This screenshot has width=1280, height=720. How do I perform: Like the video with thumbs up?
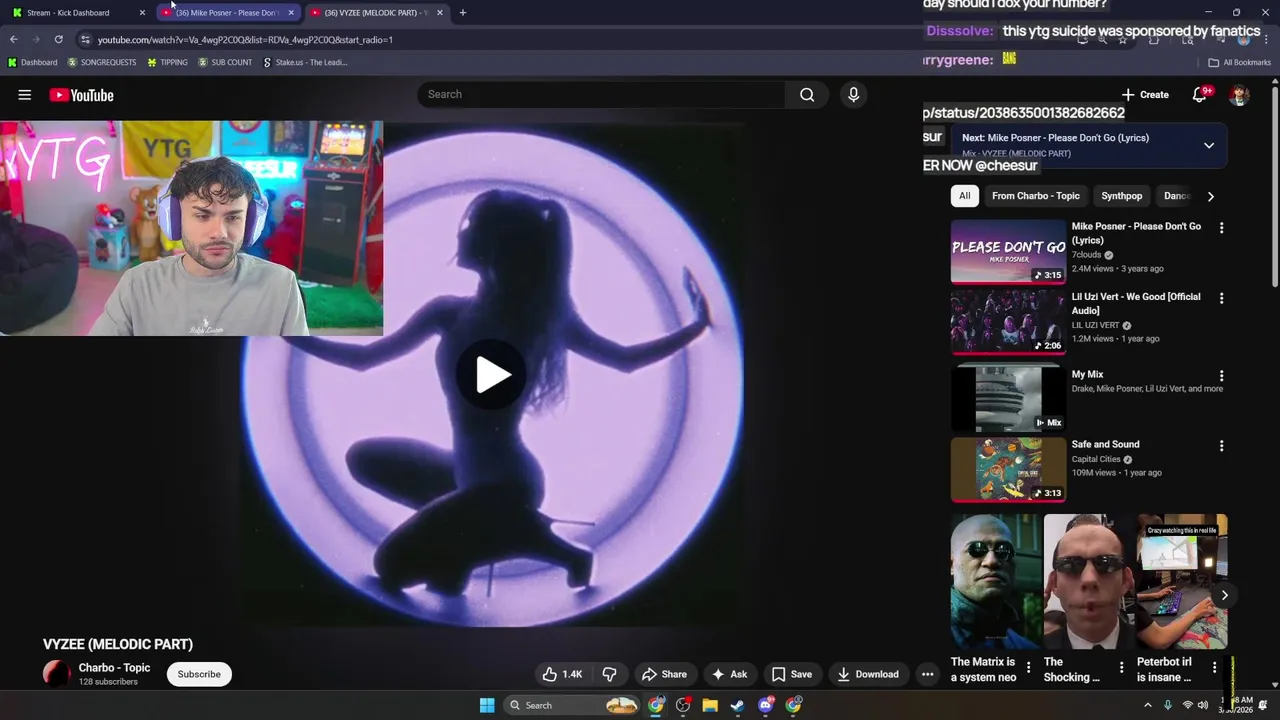pos(563,674)
